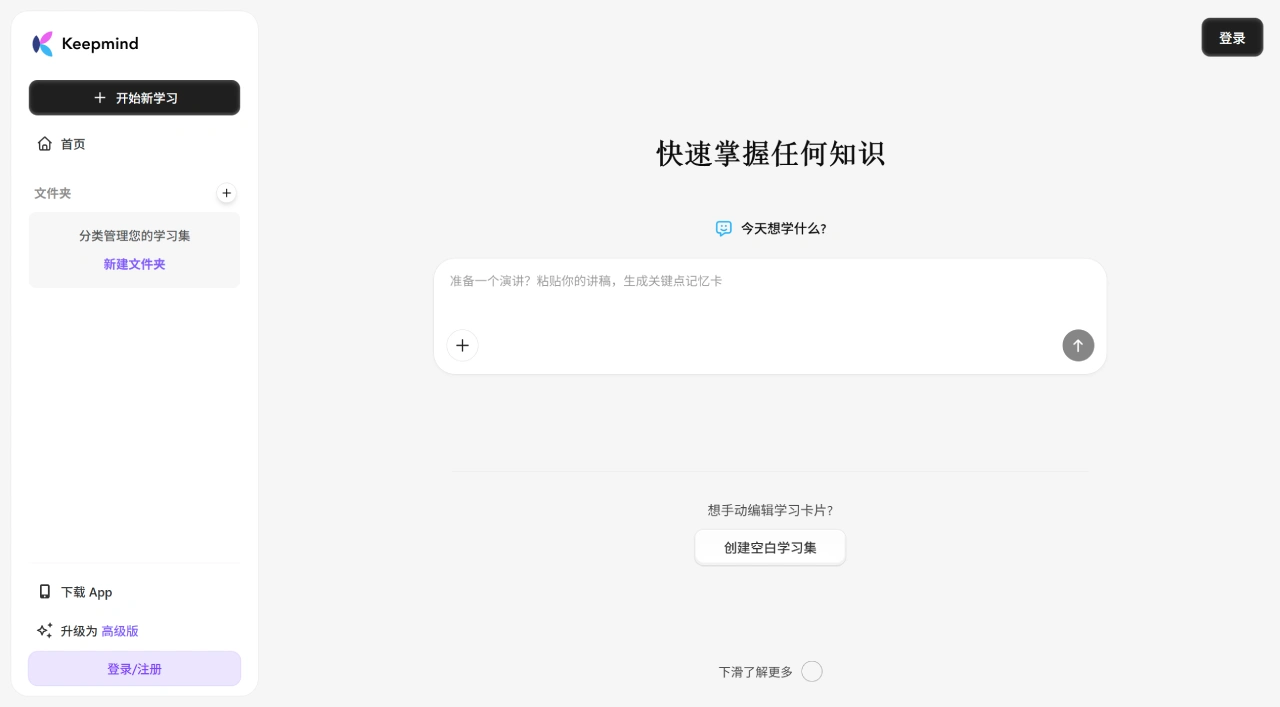Click 创建空白学习集 button
Viewport: 1280px width, 707px height.
point(770,548)
